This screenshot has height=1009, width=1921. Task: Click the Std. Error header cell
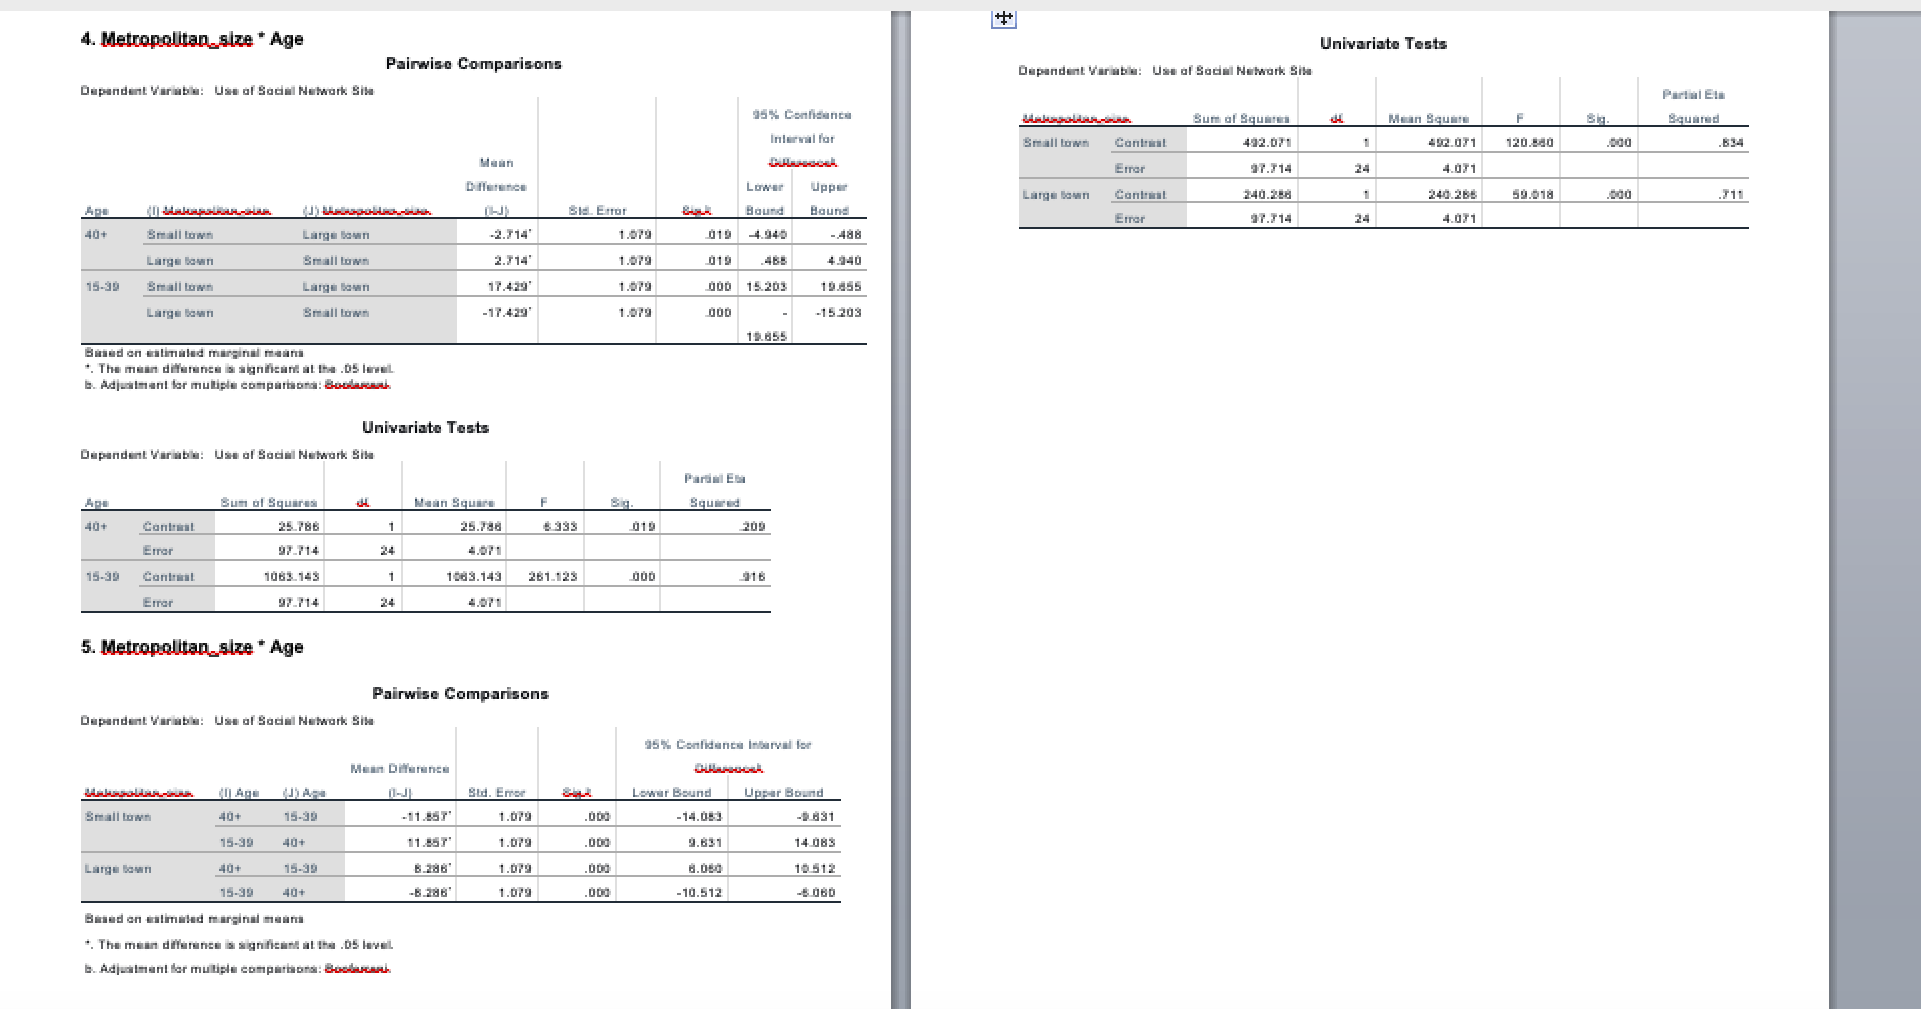(x=597, y=210)
